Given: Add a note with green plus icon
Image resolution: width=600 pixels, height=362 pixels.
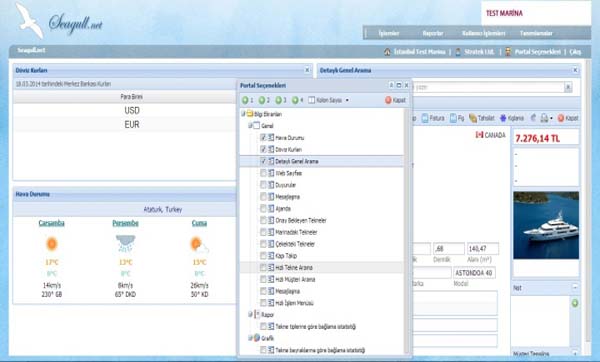Looking at the screenshot, I should 575,303.
